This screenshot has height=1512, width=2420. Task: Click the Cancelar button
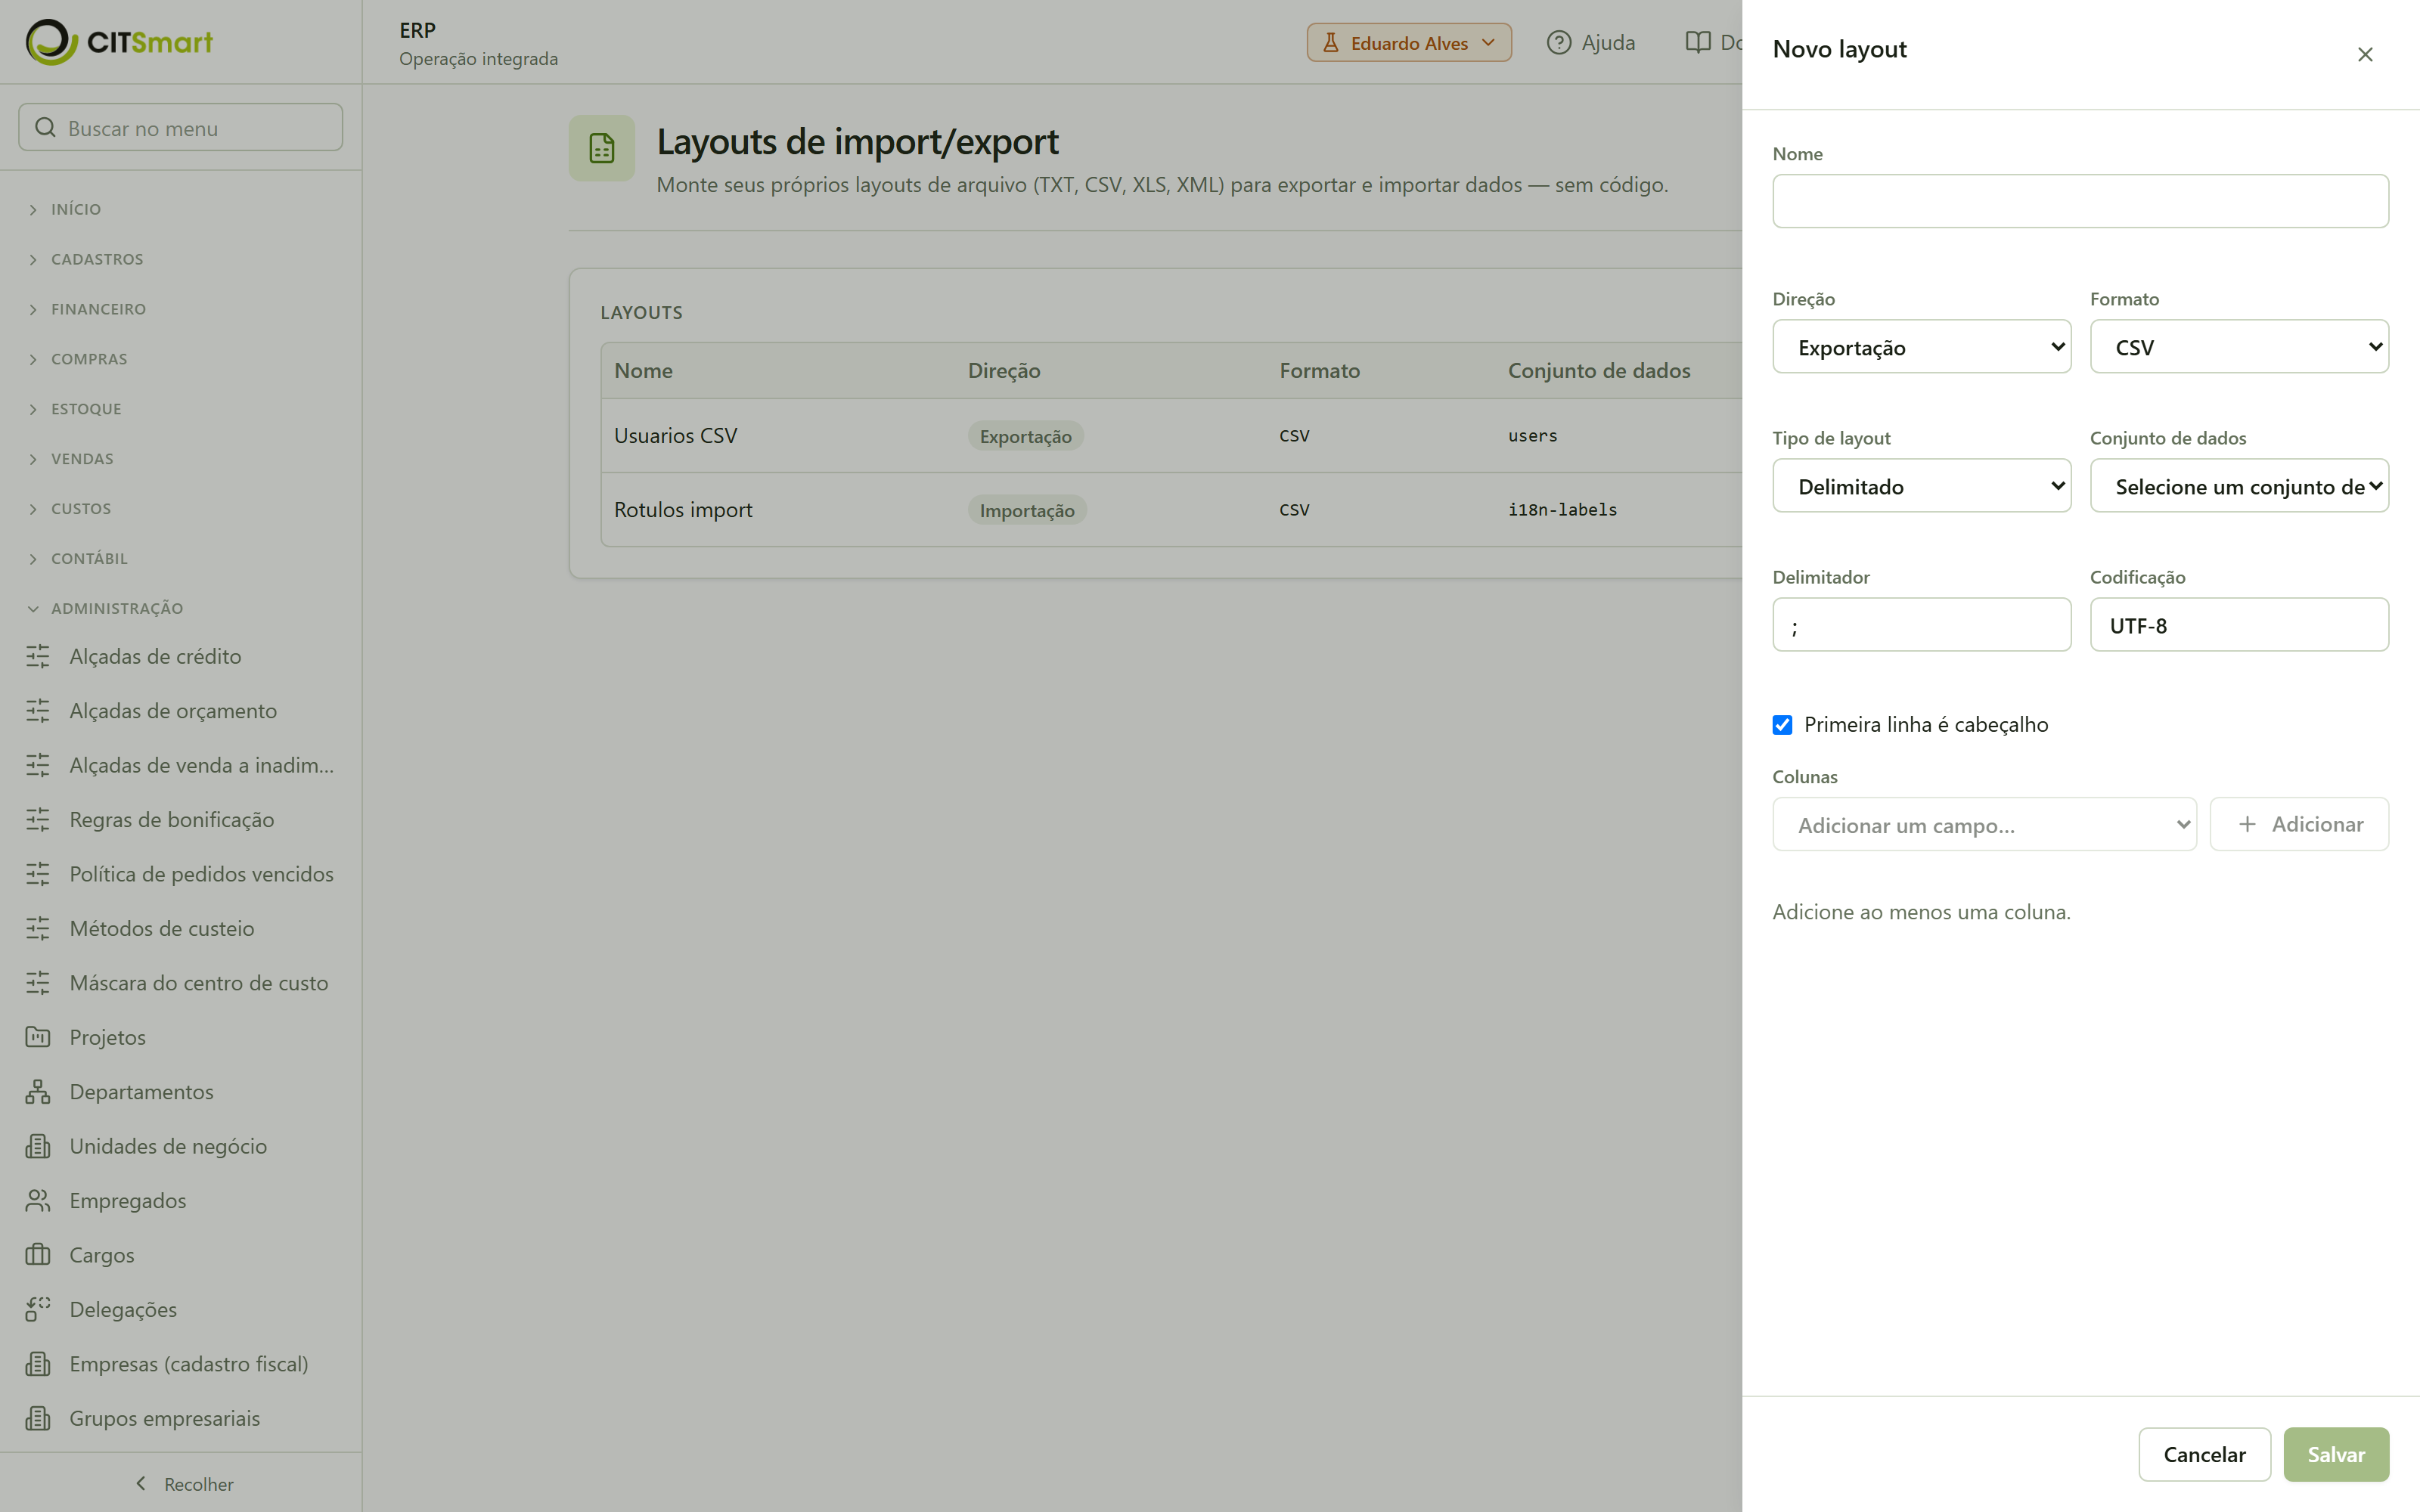2204,1454
